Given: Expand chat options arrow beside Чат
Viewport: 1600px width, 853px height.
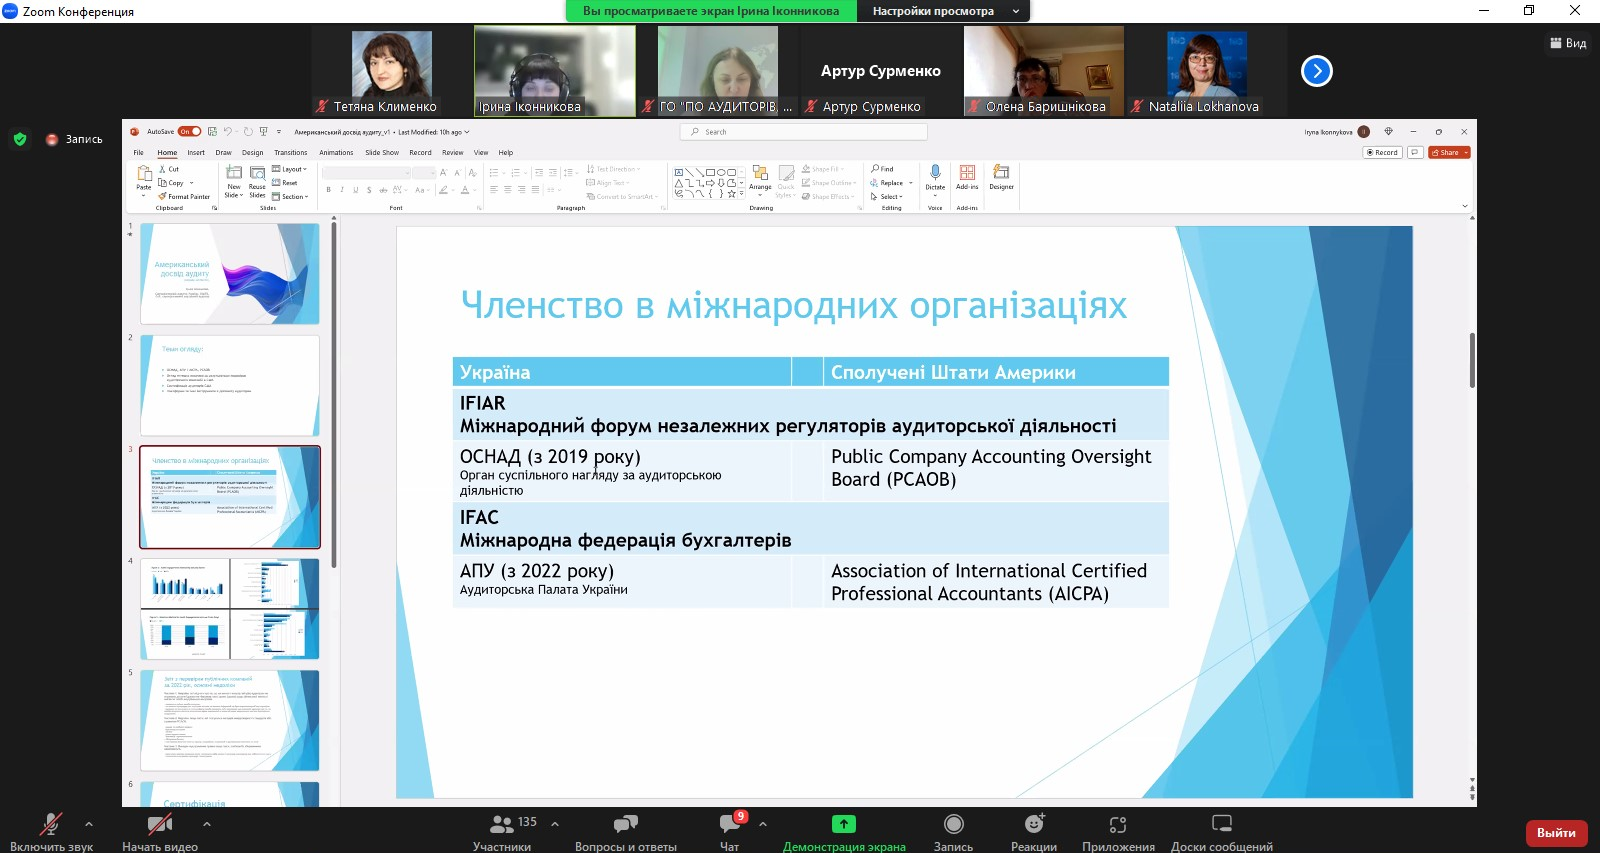Looking at the screenshot, I should [x=763, y=824].
